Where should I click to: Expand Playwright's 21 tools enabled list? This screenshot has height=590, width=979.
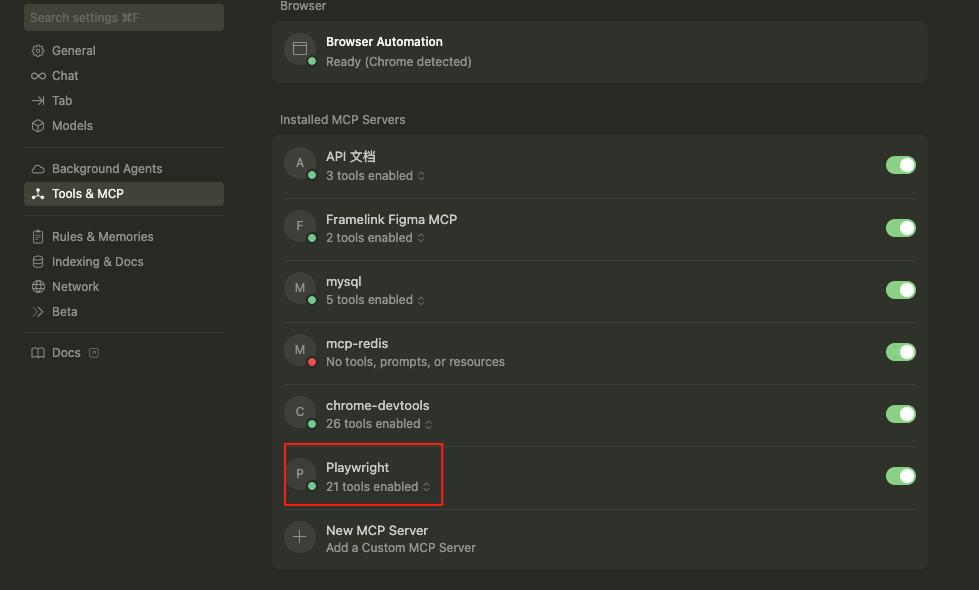(379, 487)
